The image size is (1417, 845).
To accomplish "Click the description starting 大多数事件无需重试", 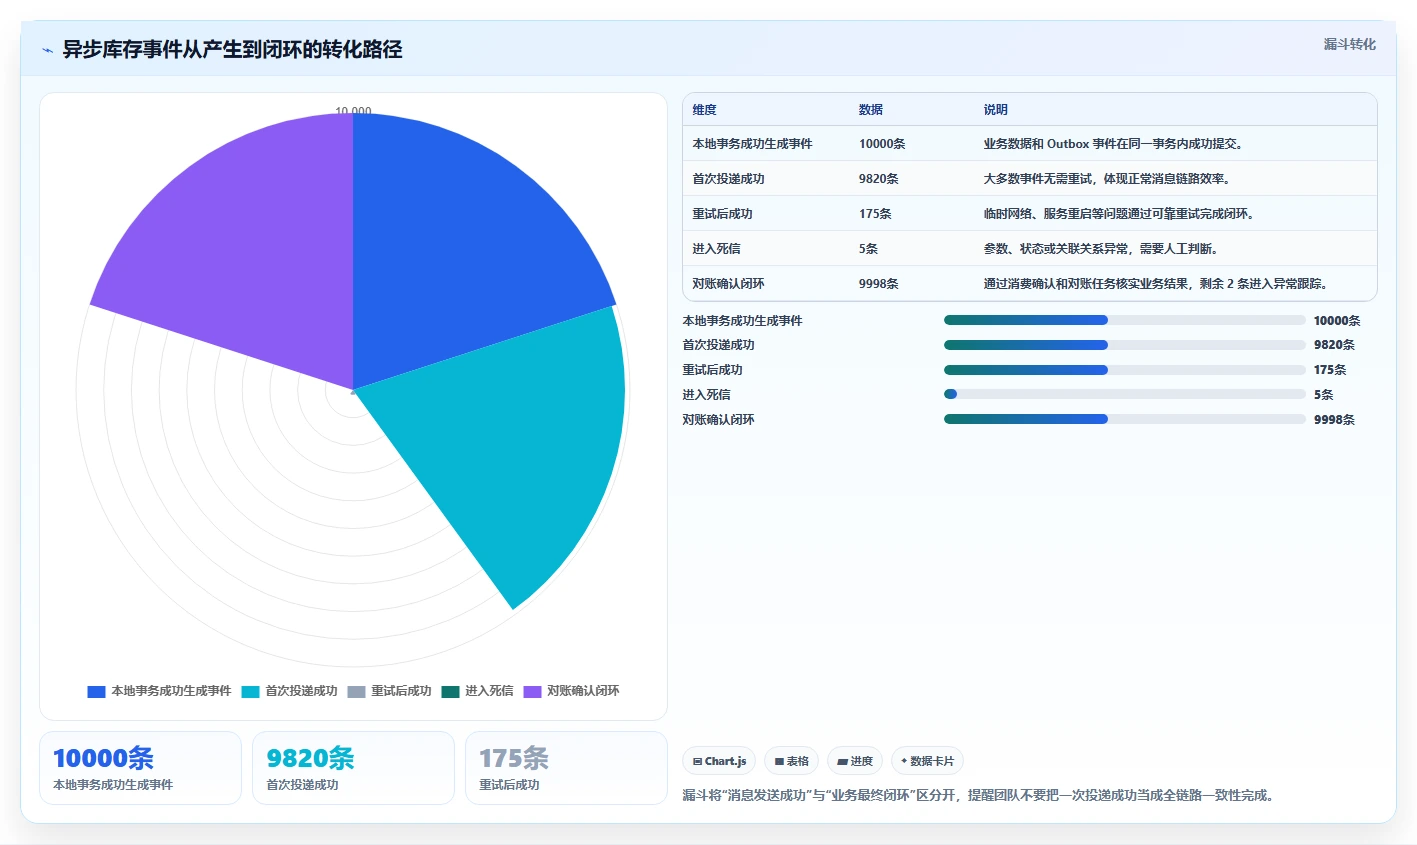I will [1109, 179].
